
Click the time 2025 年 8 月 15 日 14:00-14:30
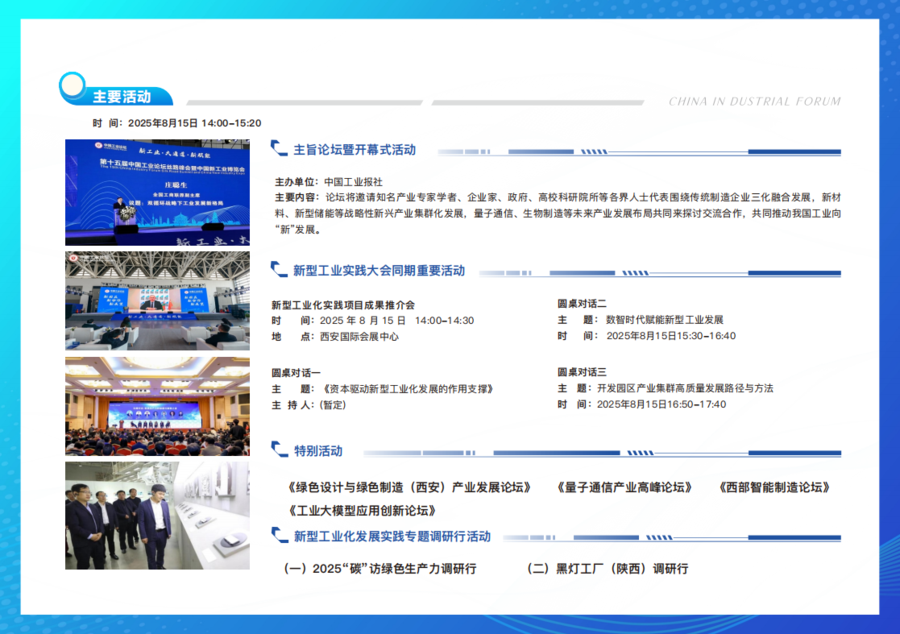tap(397, 321)
